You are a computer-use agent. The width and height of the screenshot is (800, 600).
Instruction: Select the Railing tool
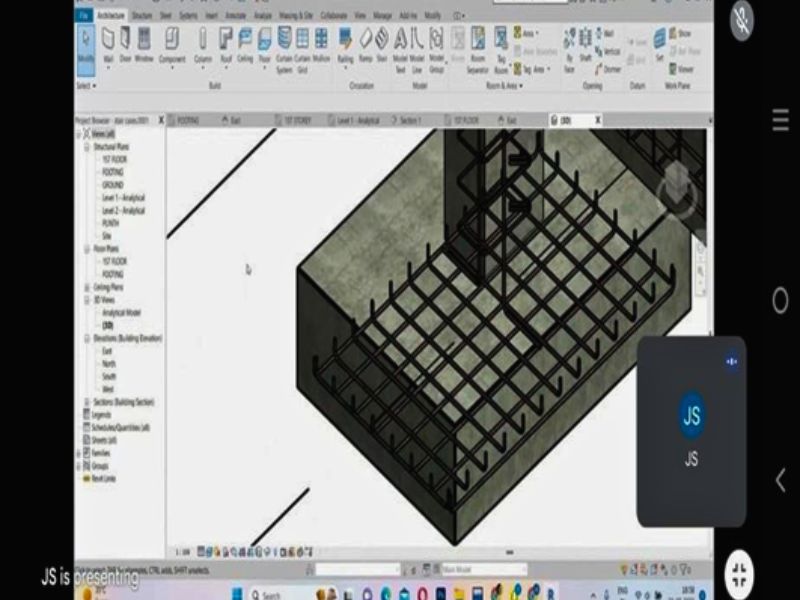click(x=345, y=46)
